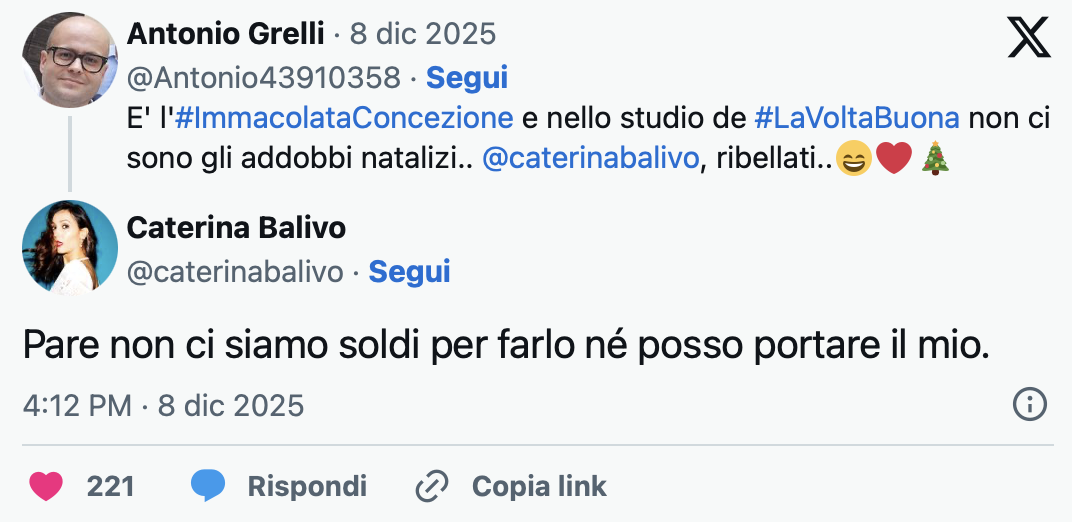This screenshot has height=522, width=1072.
Task: Open Antonio Grelli's profile picture
Action: click(70, 59)
